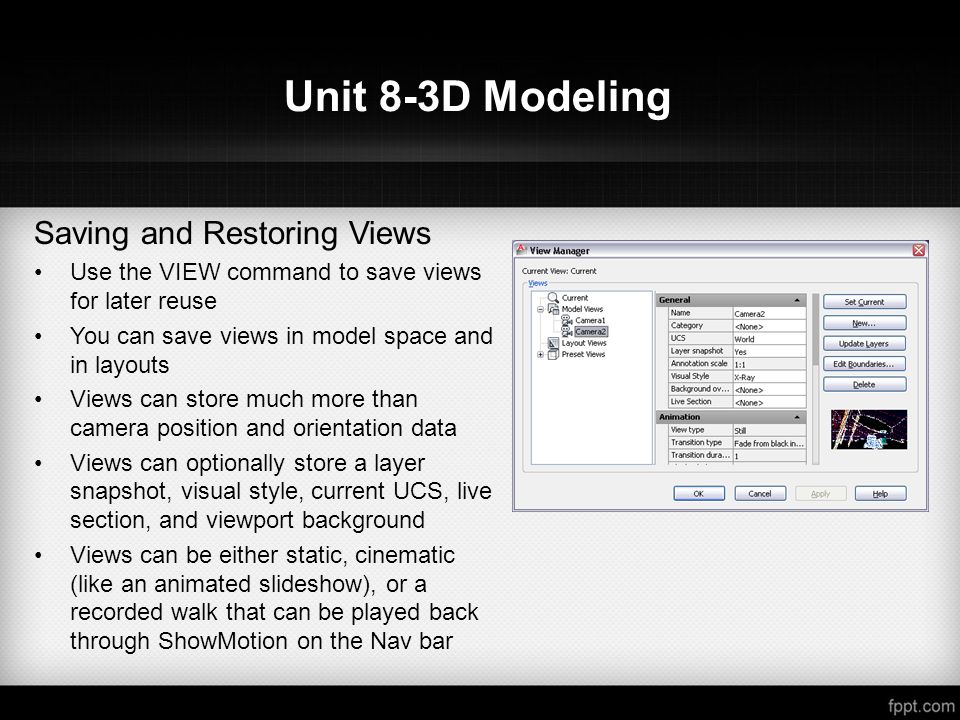Click the New... button
This screenshot has width=960, height=720.
864,323
